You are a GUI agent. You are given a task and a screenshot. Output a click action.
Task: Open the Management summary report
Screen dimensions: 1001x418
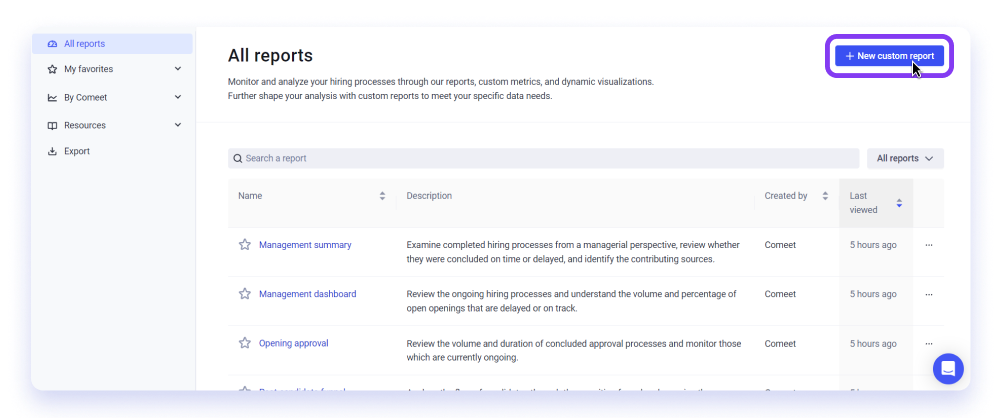point(305,245)
